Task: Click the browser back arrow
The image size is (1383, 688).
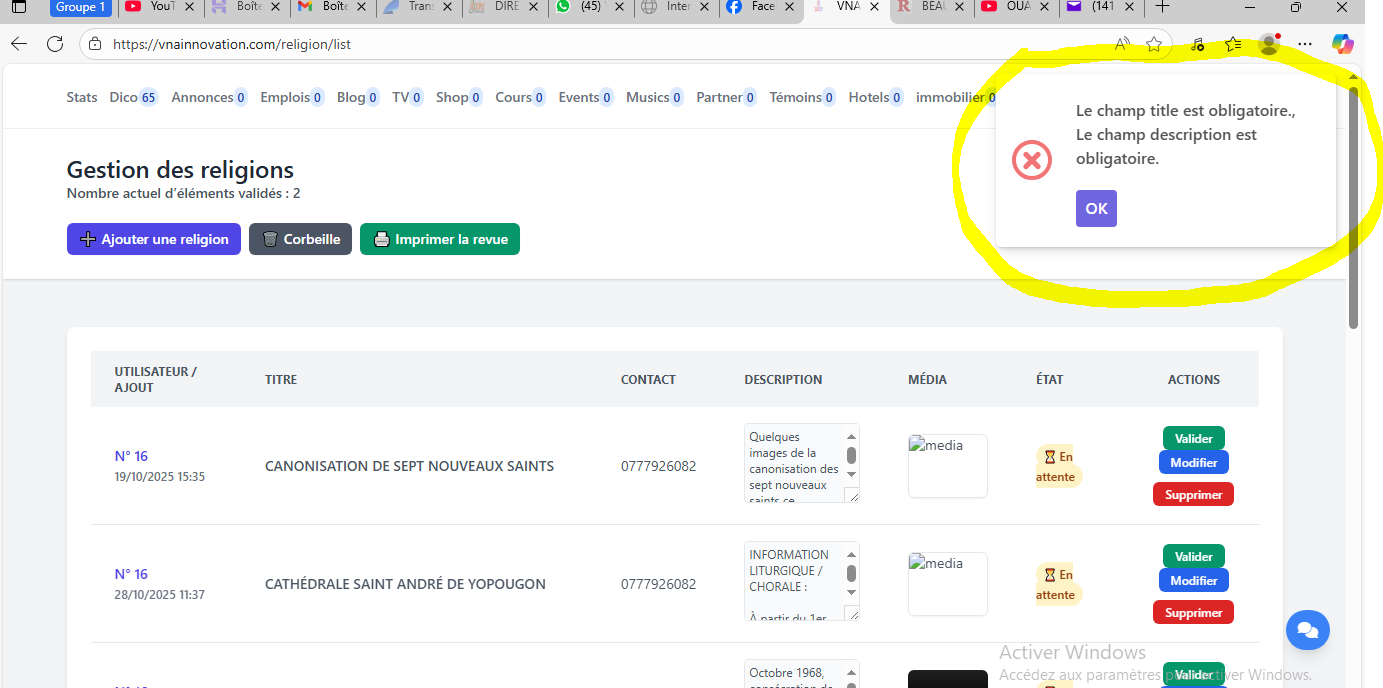Action: tap(19, 44)
